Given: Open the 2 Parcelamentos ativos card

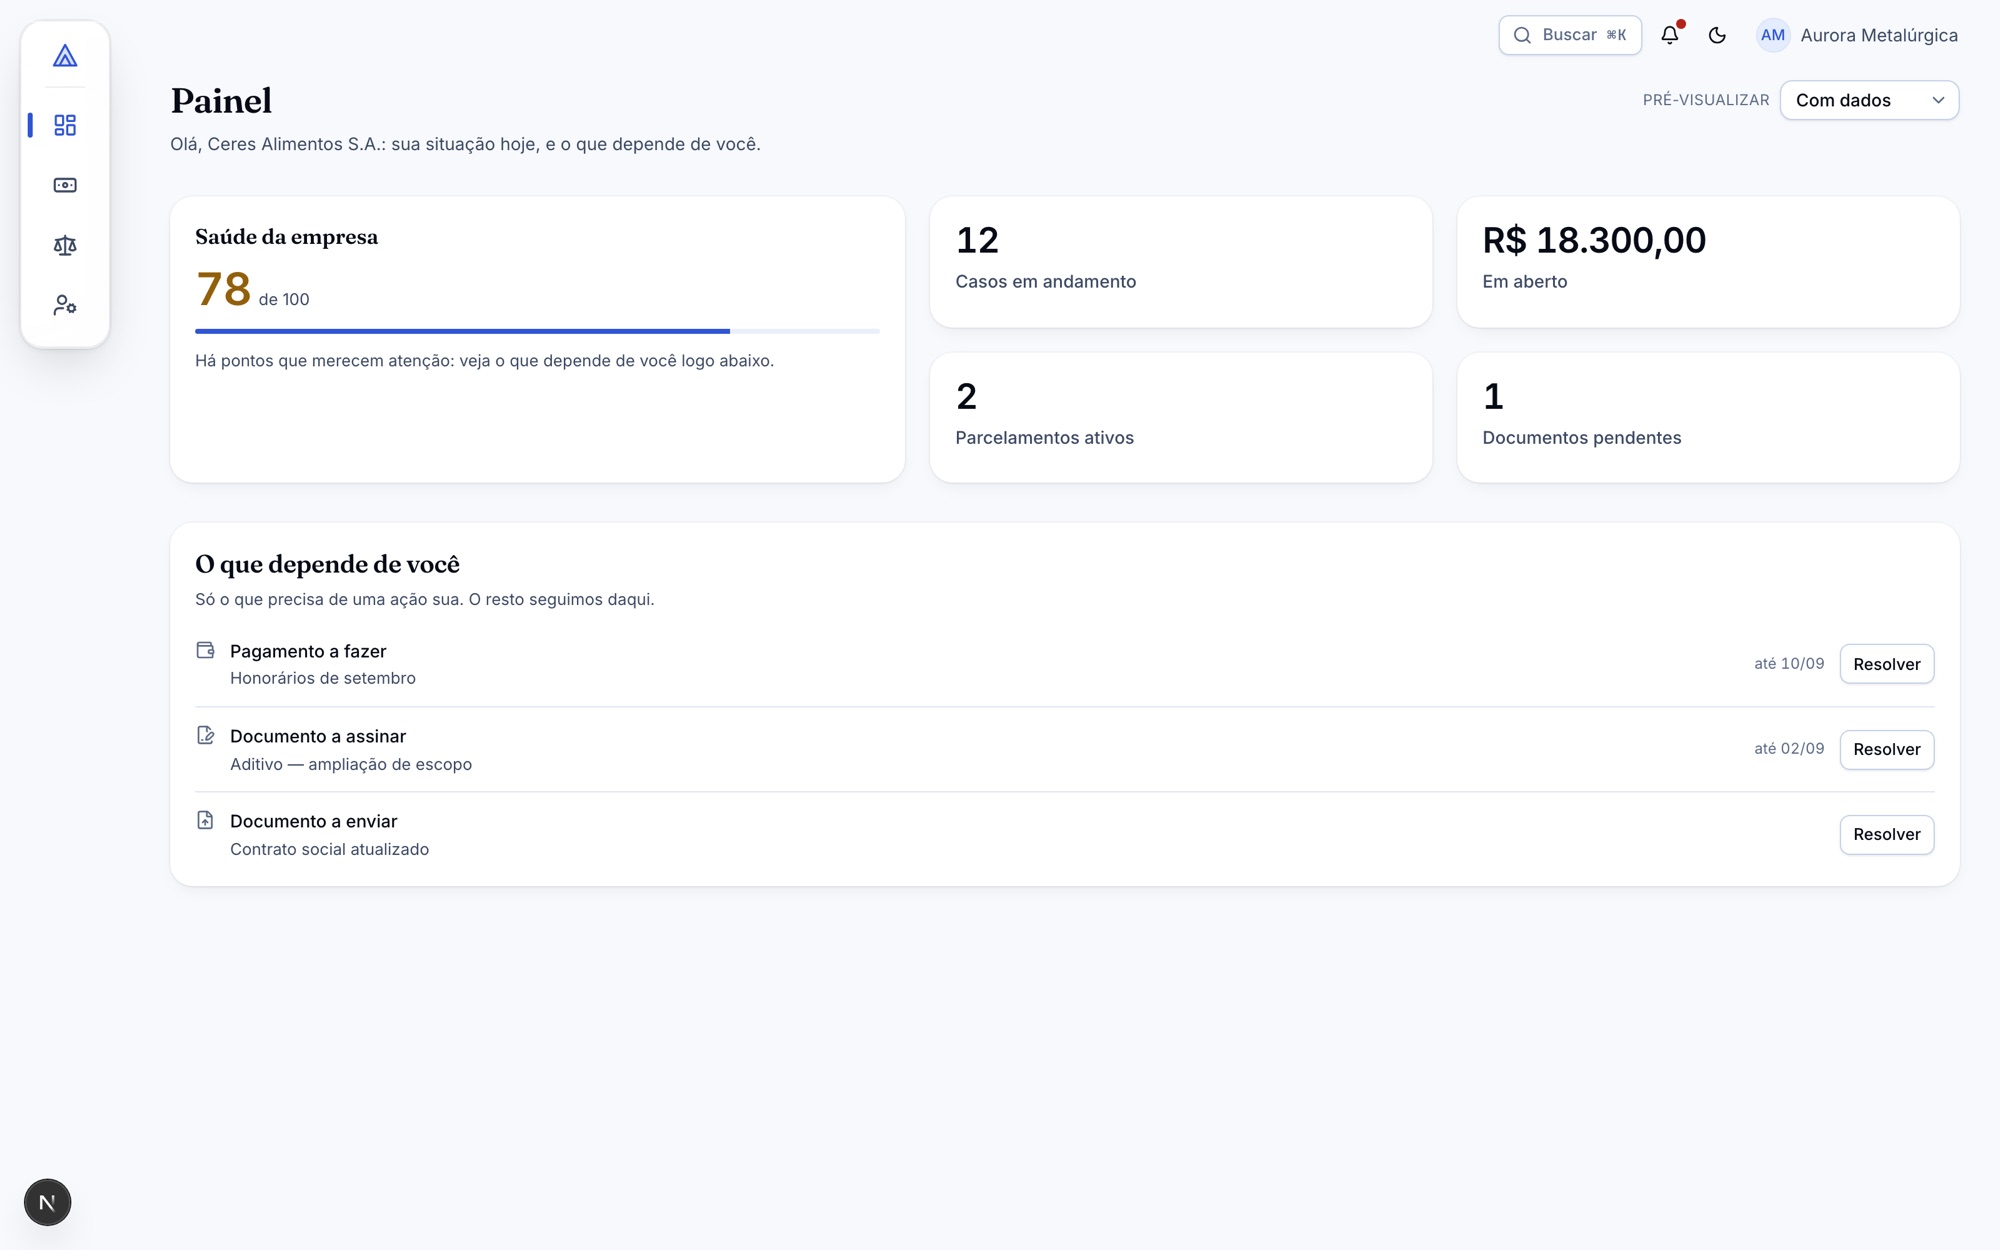Looking at the screenshot, I should coord(1181,417).
